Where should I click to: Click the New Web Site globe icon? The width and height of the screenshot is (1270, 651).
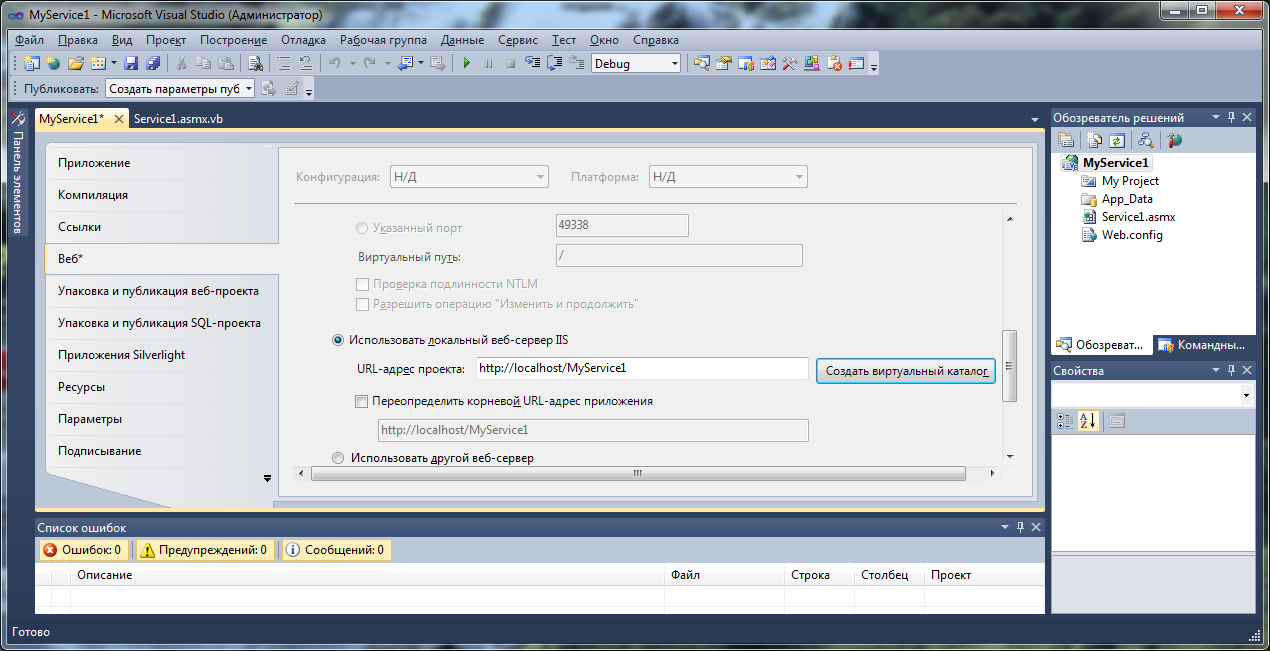pos(53,63)
